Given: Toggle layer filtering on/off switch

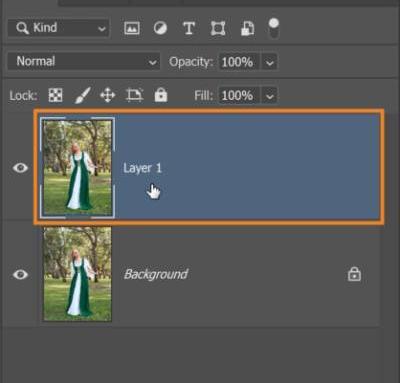Looking at the screenshot, I should coord(274,28).
